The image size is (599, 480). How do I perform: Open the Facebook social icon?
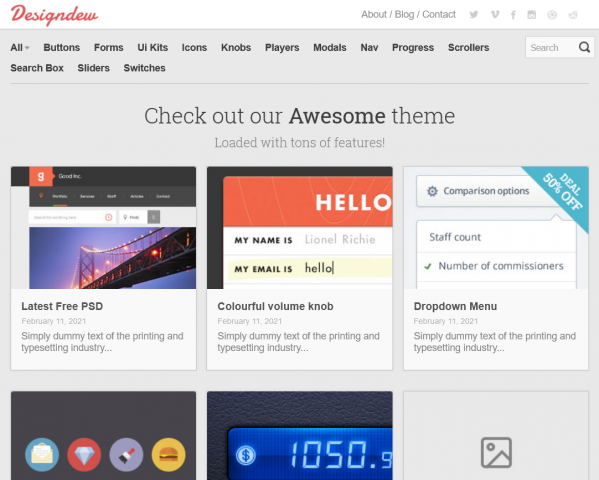click(513, 15)
